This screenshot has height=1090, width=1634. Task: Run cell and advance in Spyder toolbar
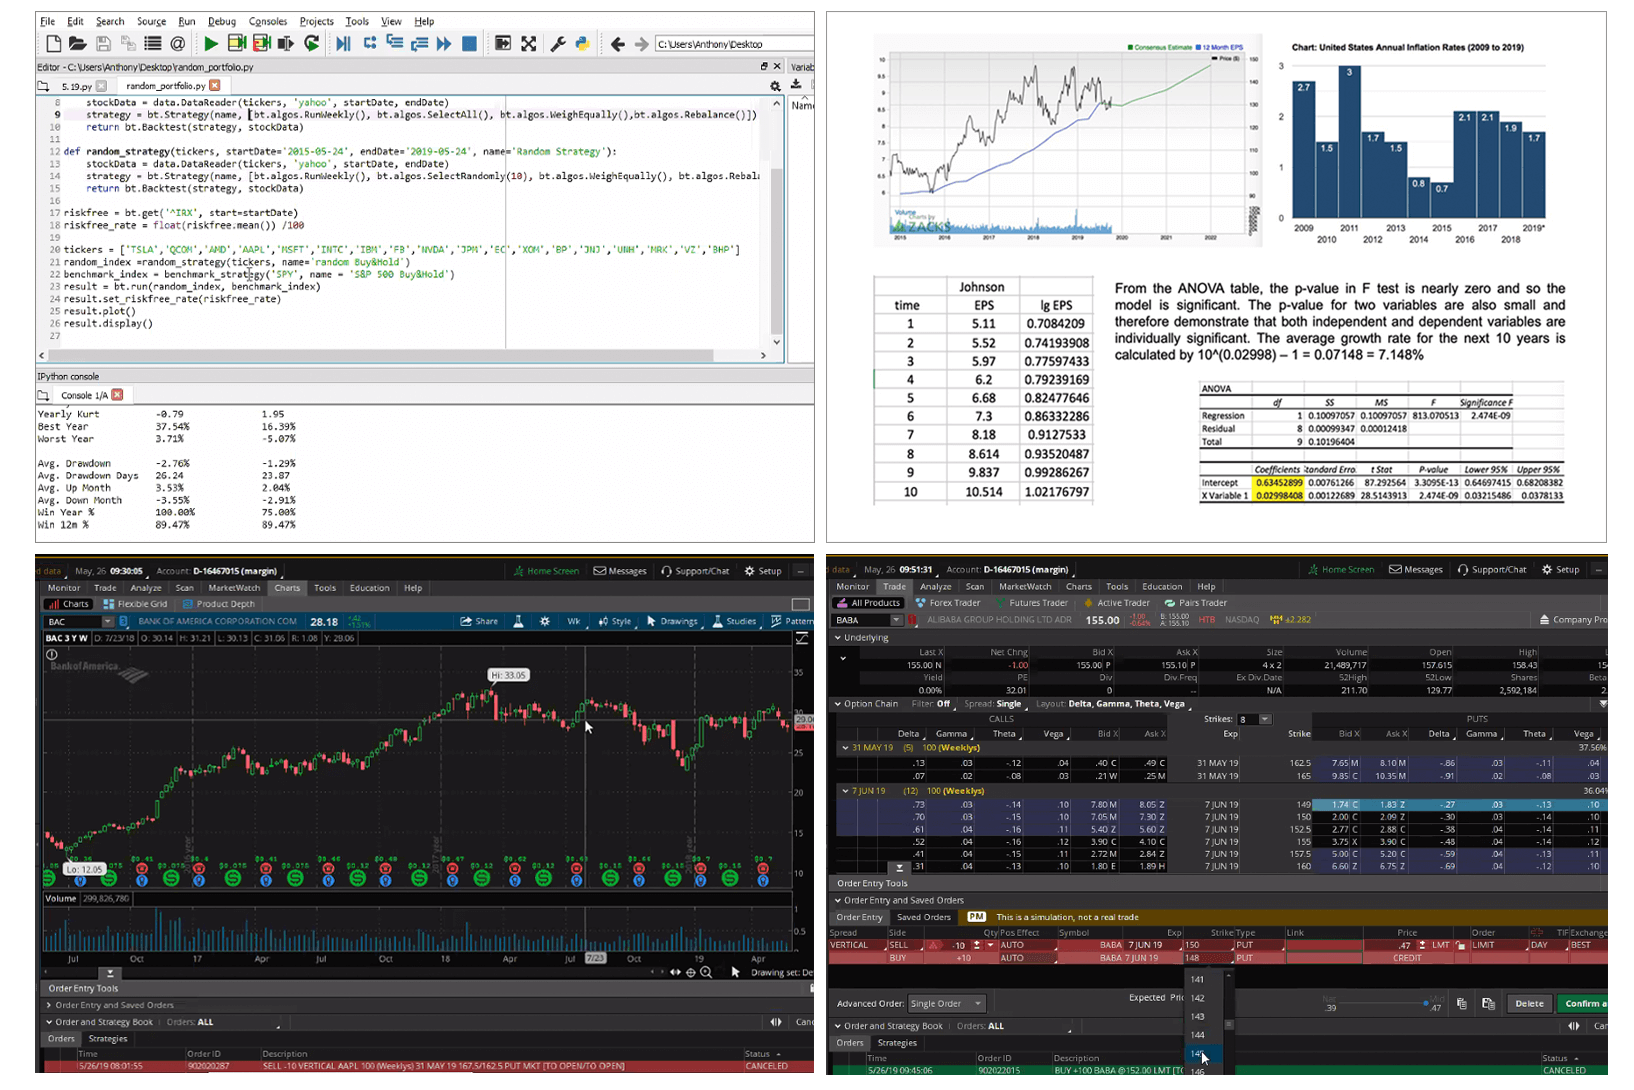[262, 44]
